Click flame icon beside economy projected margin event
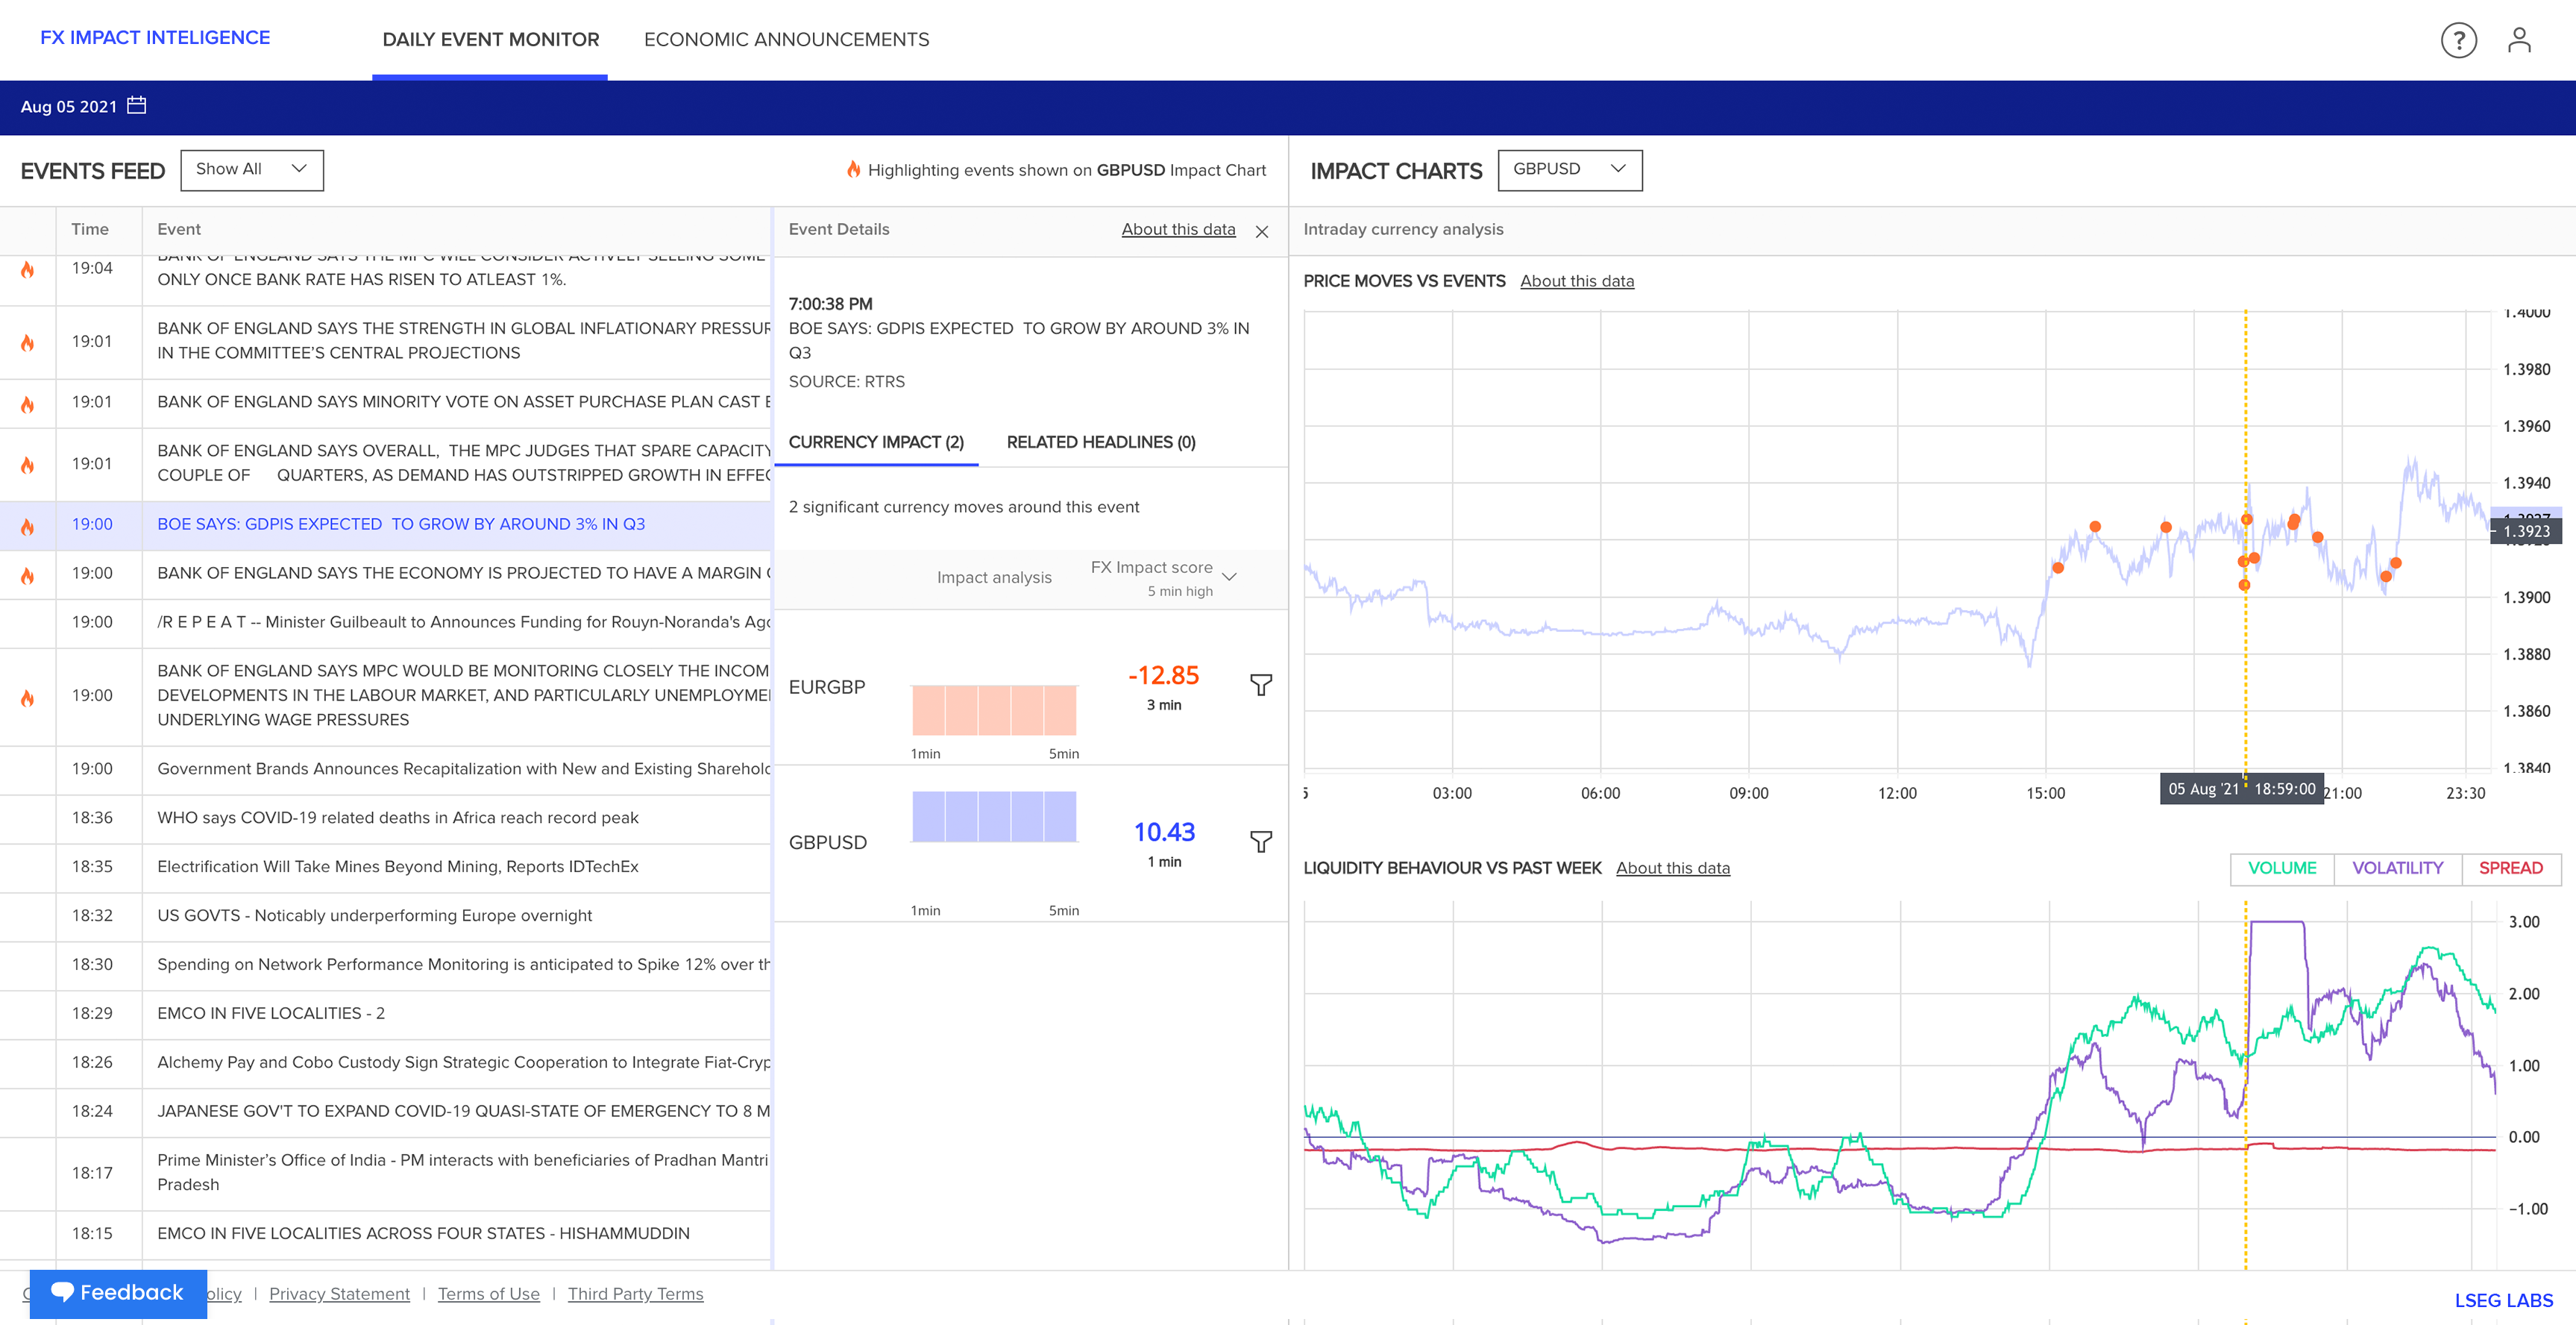2576x1325 pixels. [28, 575]
